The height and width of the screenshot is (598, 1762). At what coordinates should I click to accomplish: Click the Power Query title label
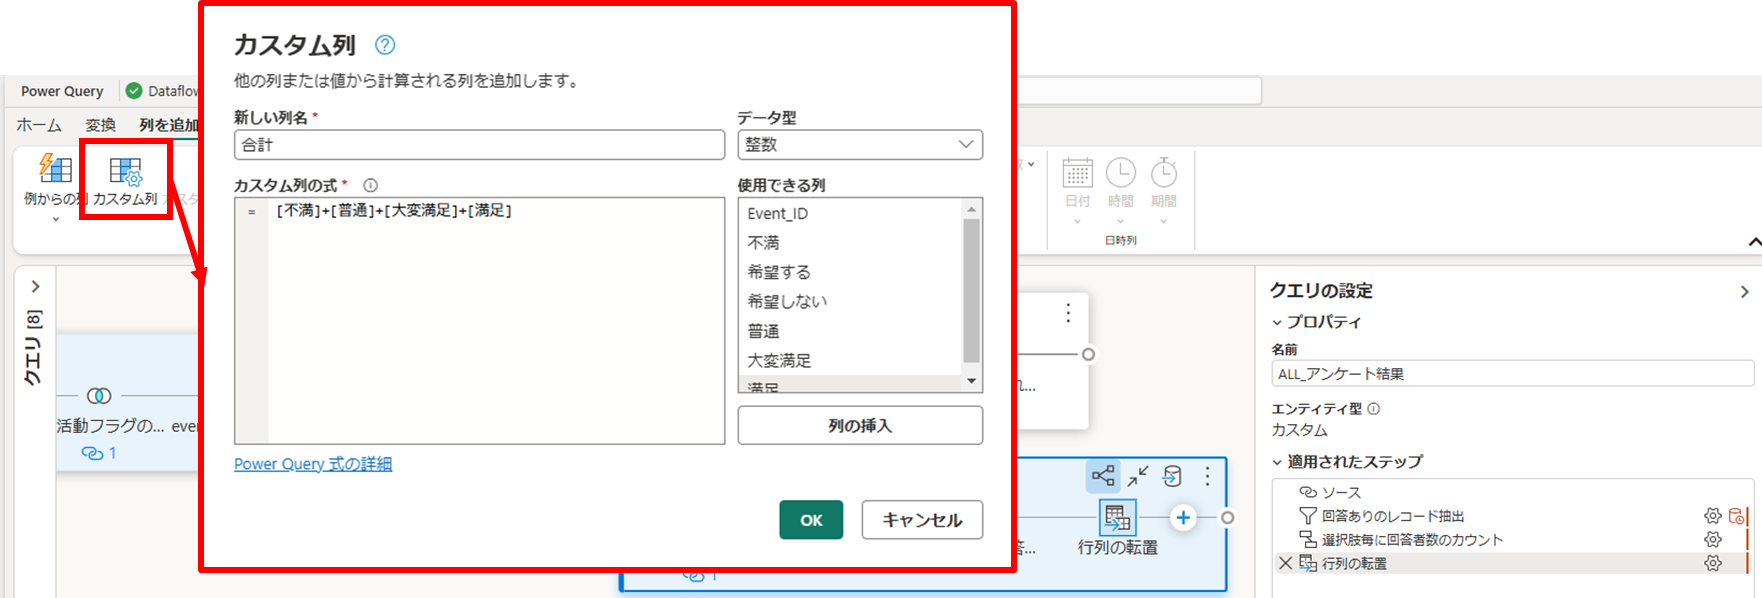click(62, 91)
